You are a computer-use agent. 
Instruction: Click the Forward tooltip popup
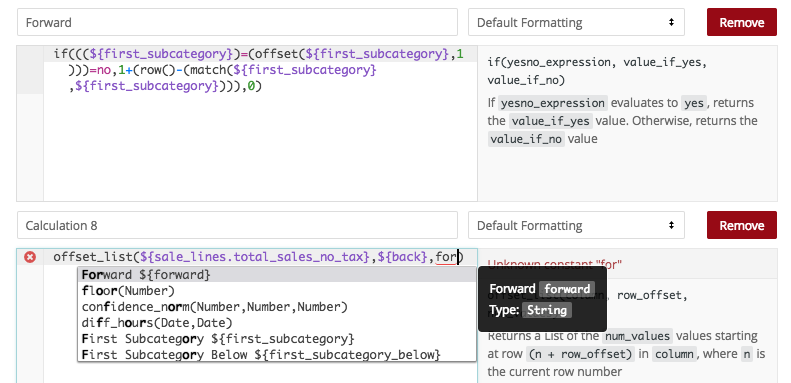[542, 299]
